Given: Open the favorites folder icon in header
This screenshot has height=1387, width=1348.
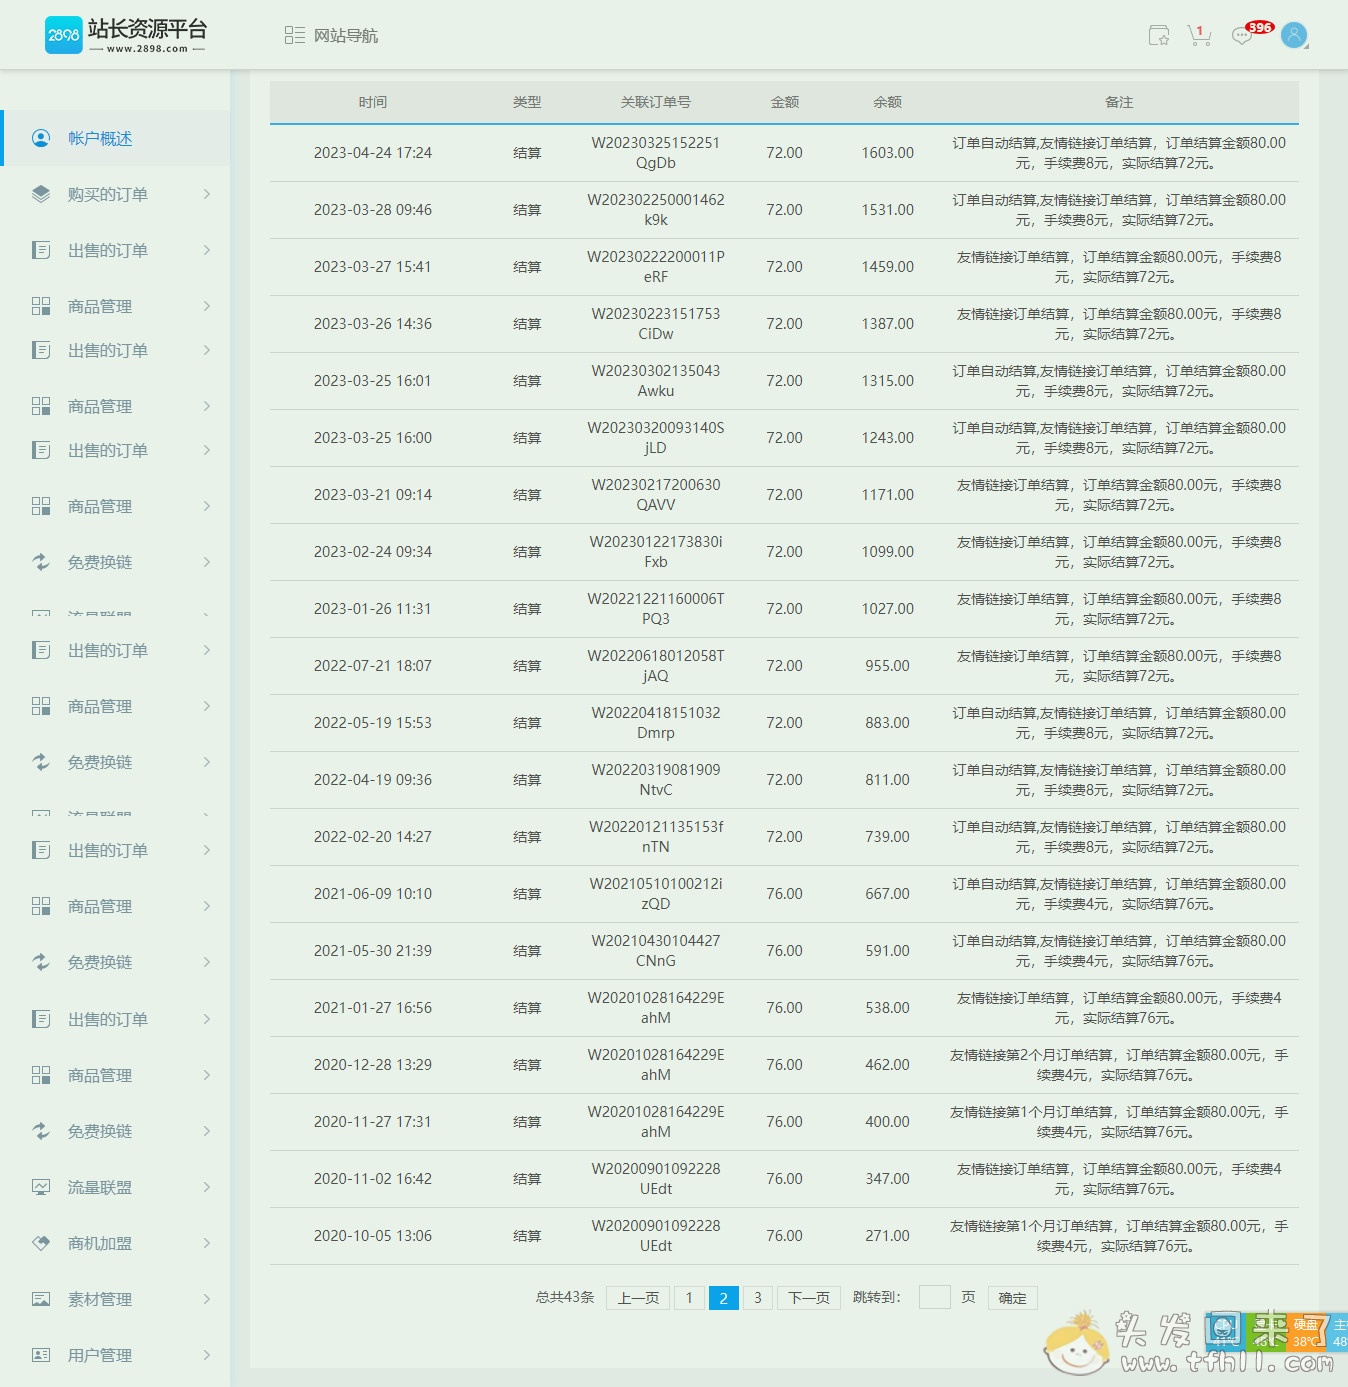Looking at the screenshot, I should [x=1159, y=36].
